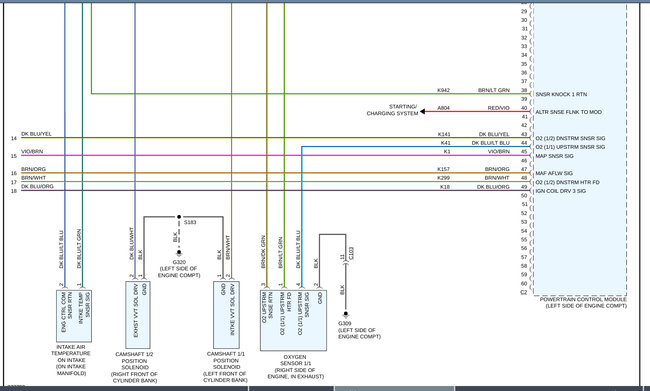Click the O2 (1/2) DNSTRM HTR FD label
The width and height of the screenshot is (650, 391).
(x=567, y=182)
